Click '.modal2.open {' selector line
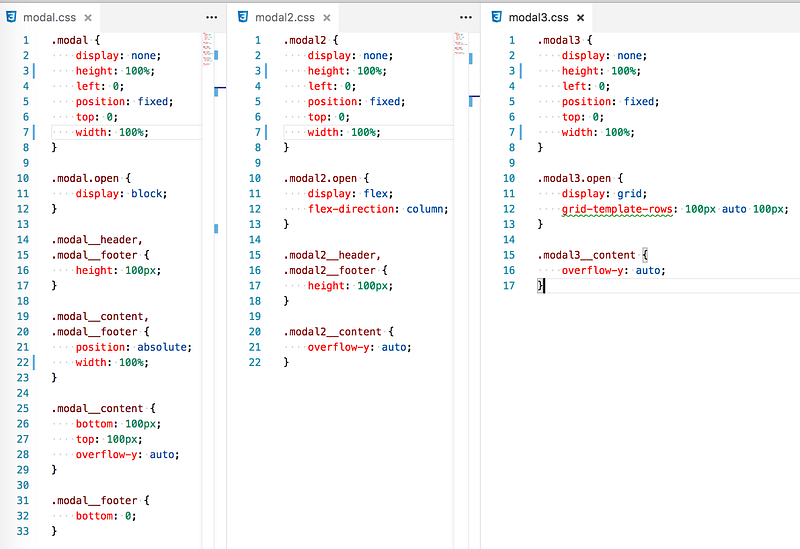The image size is (800, 549). [x=326, y=179]
